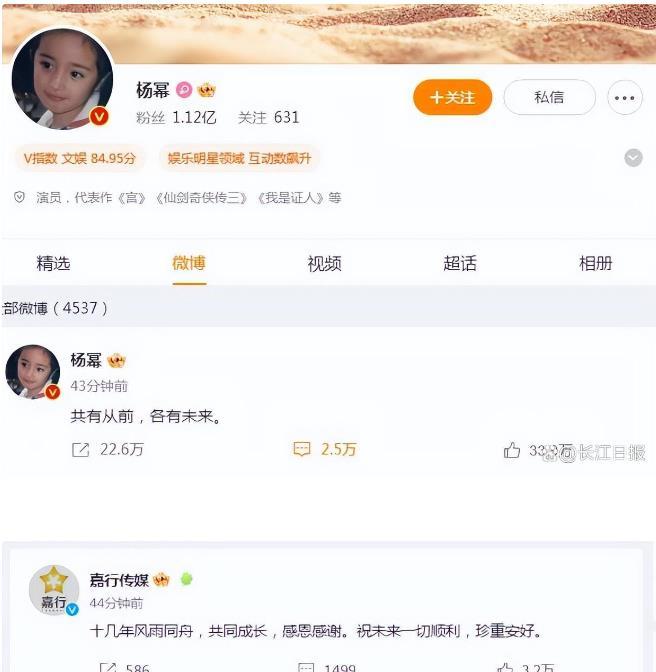Open the large profile avatar photo

click(63, 79)
